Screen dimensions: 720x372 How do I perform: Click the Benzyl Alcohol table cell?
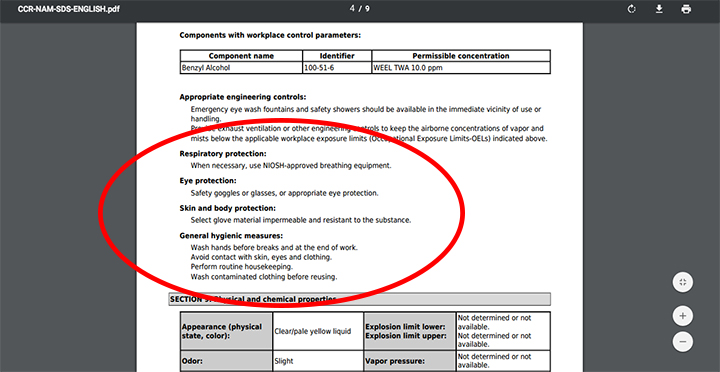point(241,68)
